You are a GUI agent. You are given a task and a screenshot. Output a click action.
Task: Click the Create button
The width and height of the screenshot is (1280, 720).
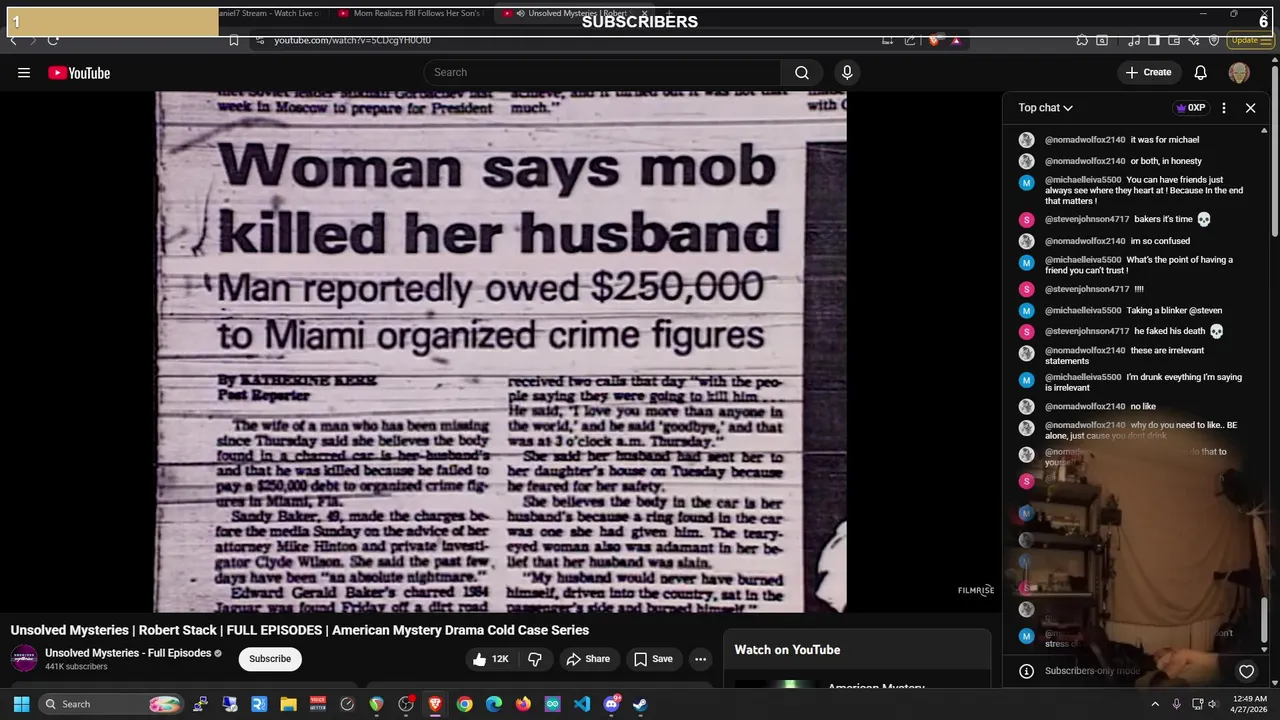(x=1147, y=72)
